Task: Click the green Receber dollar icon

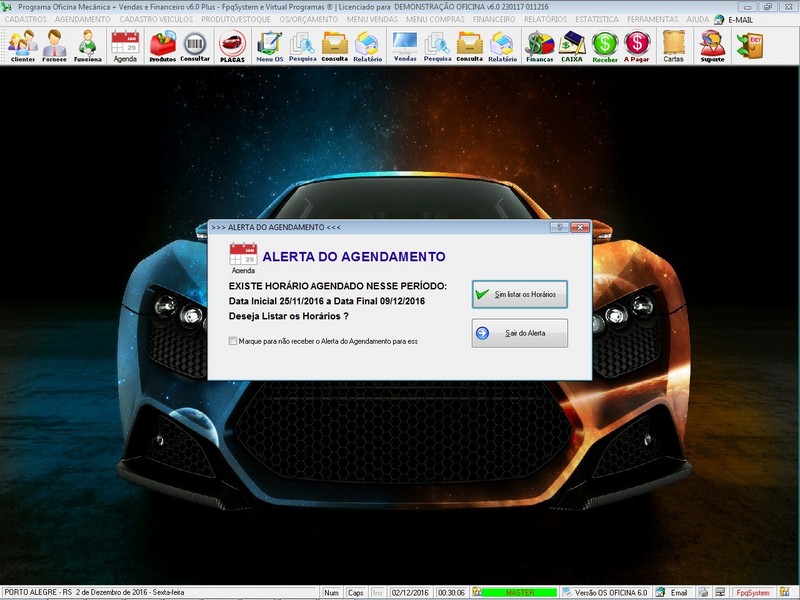Action: pyautogui.click(x=605, y=46)
